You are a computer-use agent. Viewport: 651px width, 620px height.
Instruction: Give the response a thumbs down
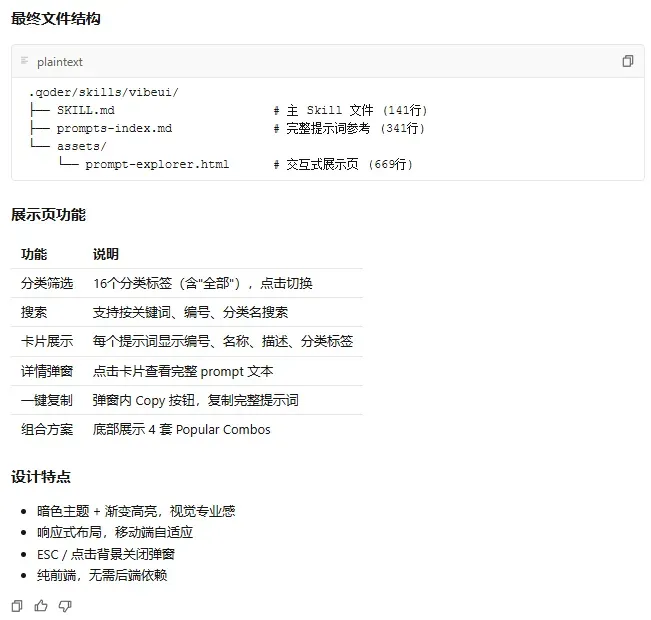coord(65,606)
